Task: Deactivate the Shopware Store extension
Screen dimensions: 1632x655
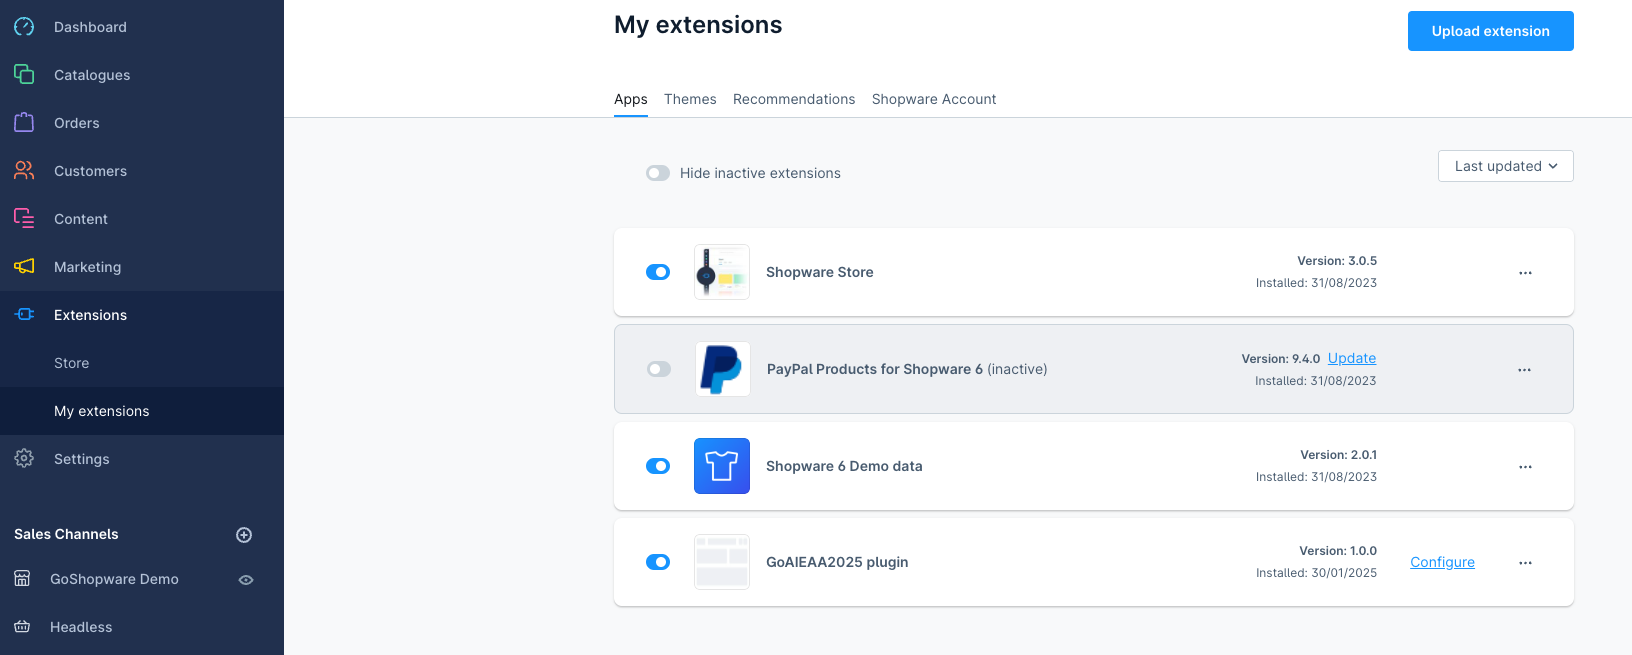Action: point(658,272)
